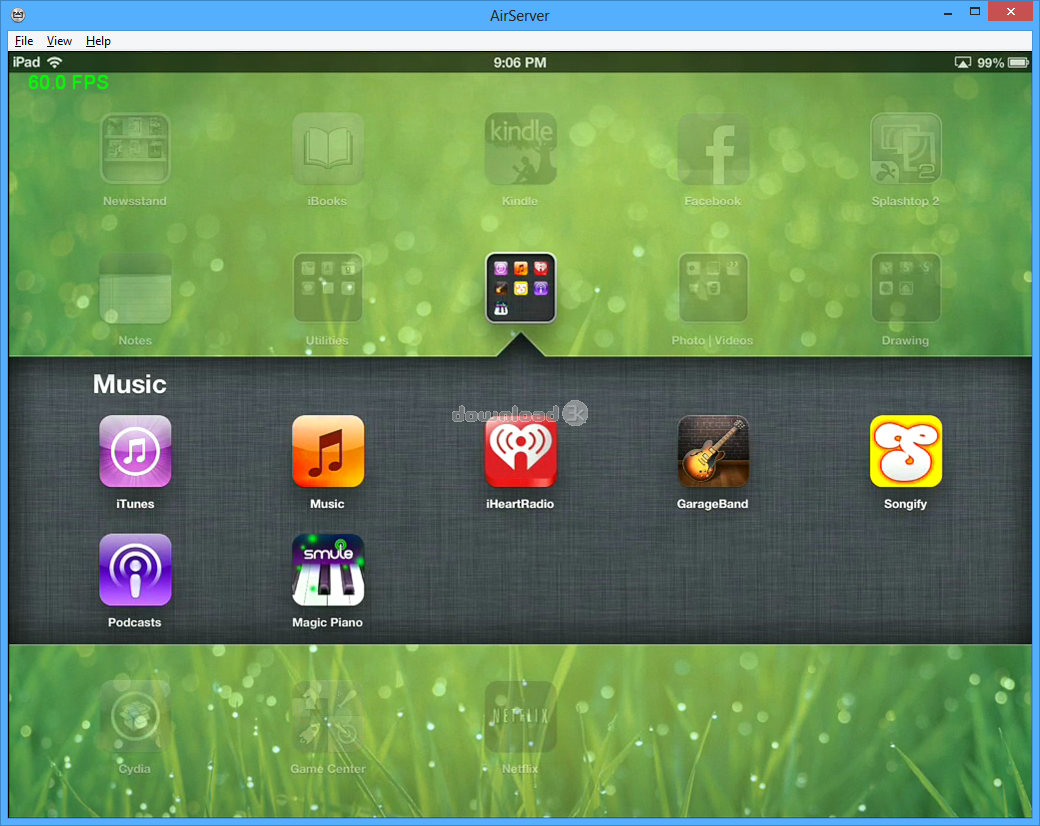This screenshot has height=826, width=1040.
Task: Open the Songify app
Action: pos(905,451)
